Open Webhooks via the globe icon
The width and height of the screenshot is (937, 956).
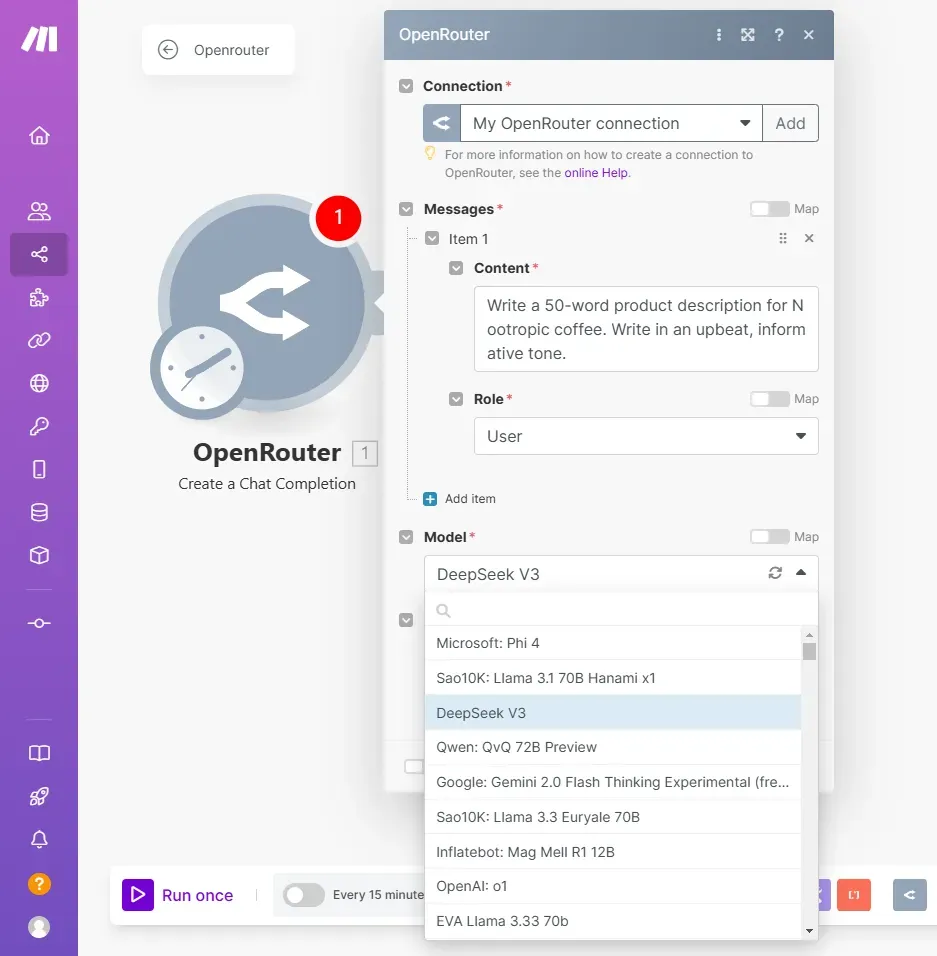point(39,383)
